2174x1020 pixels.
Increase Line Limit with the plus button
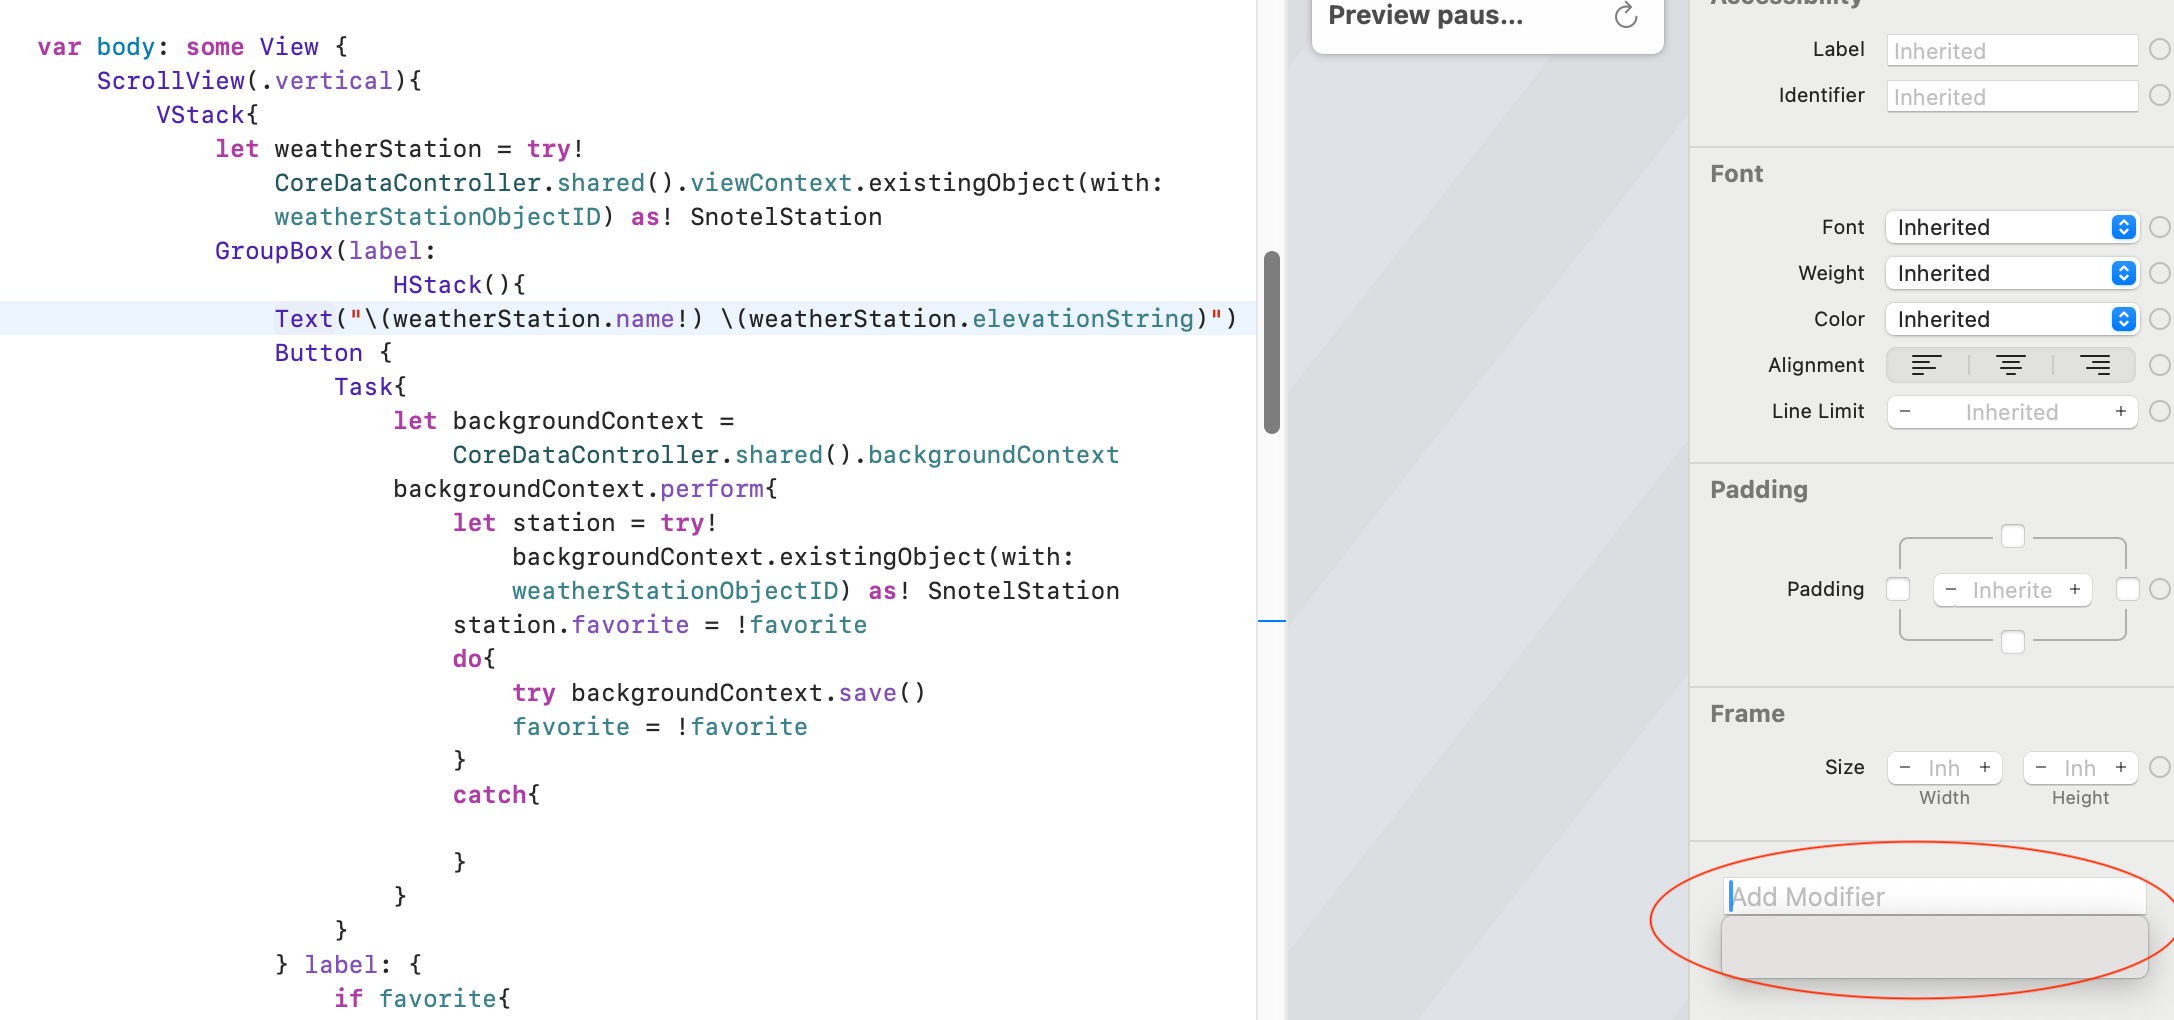(x=2120, y=412)
